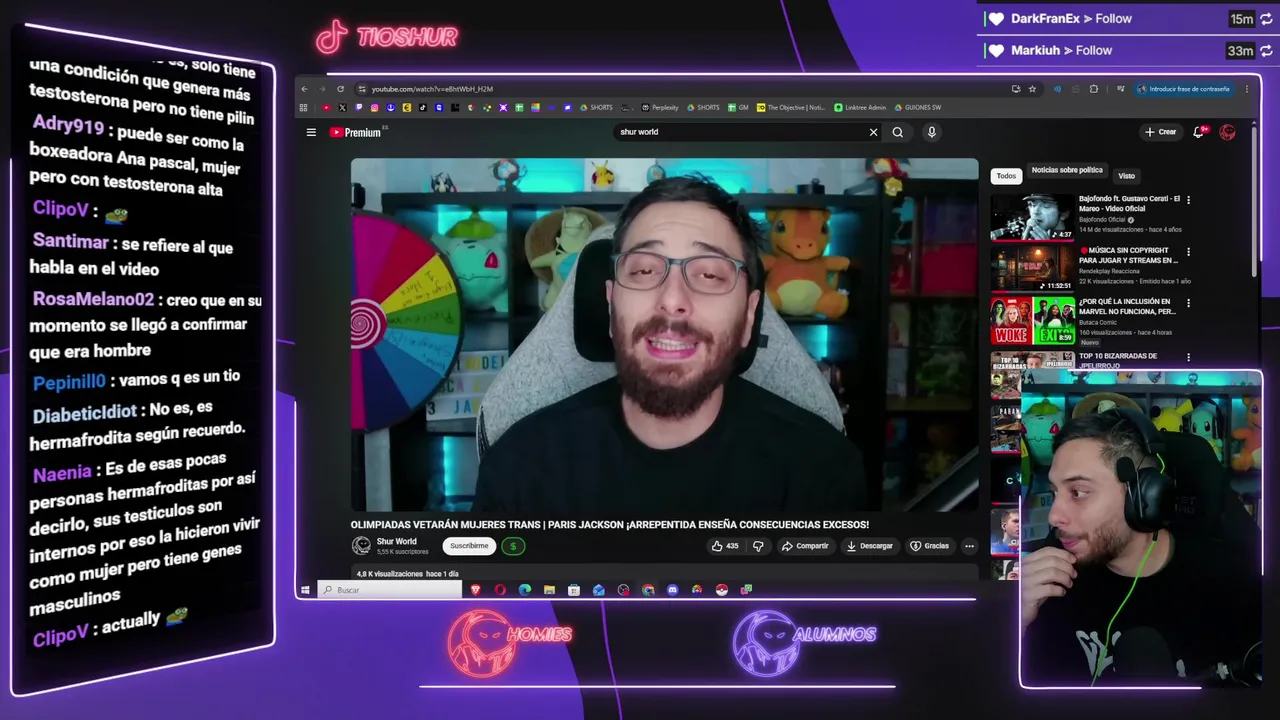Viewport: 1280px width, 720px height.
Task: Select the 'Todos' filter chip
Action: click(1006, 176)
